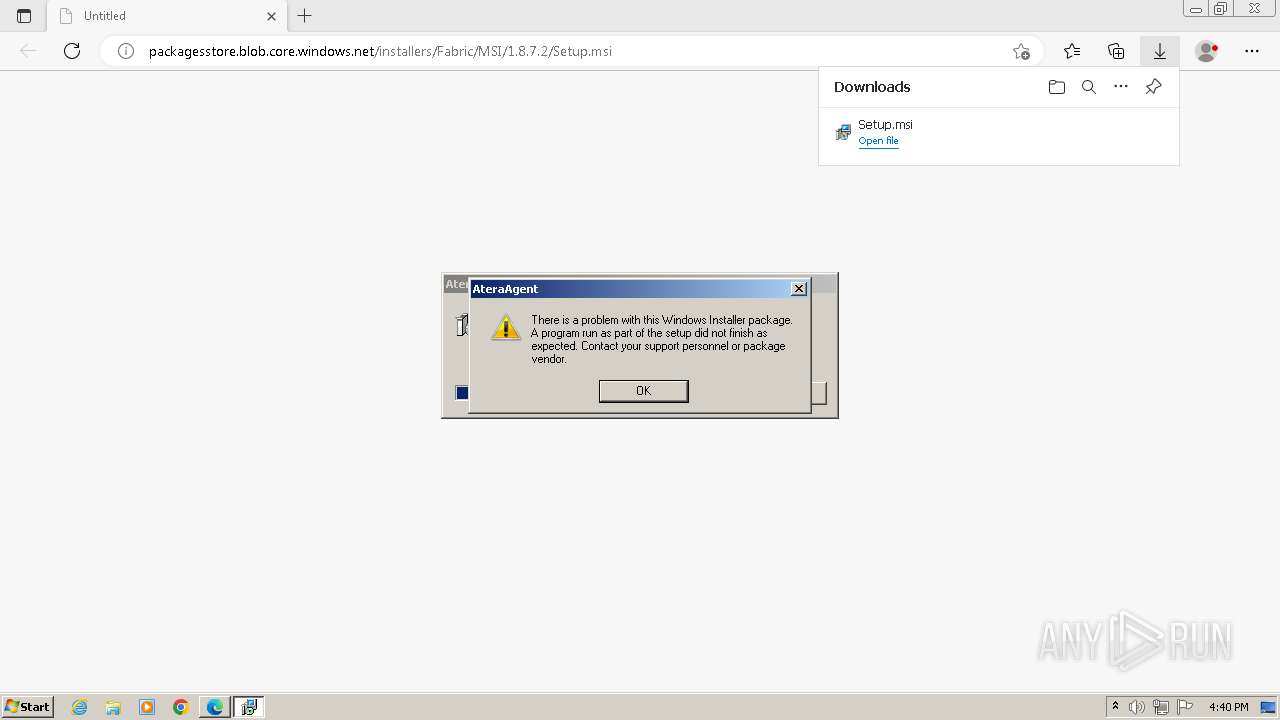Viewport: 1280px width, 720px height.
Task: Open the Action Center flag icon
Action: coord(1185,707)
